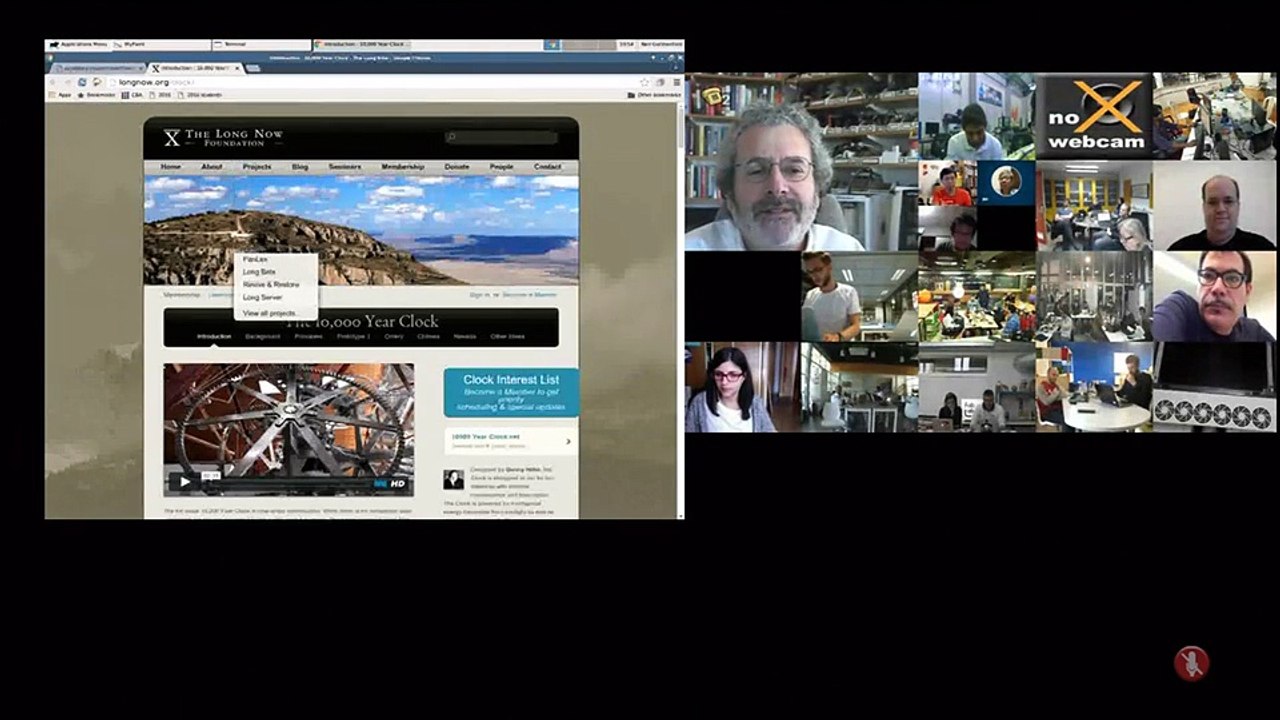Image resolution: width=1280 pixels, height=720 pixels.
Task: Open the Apps bookmarks shortcut
Action: pos(60,95)
